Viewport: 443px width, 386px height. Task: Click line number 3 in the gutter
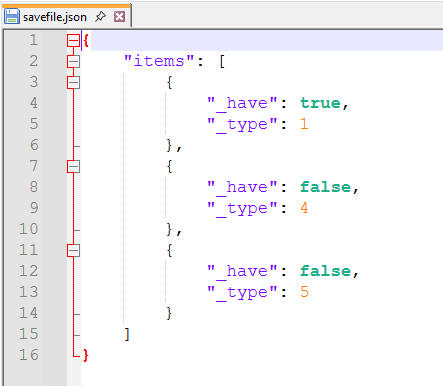33,82
